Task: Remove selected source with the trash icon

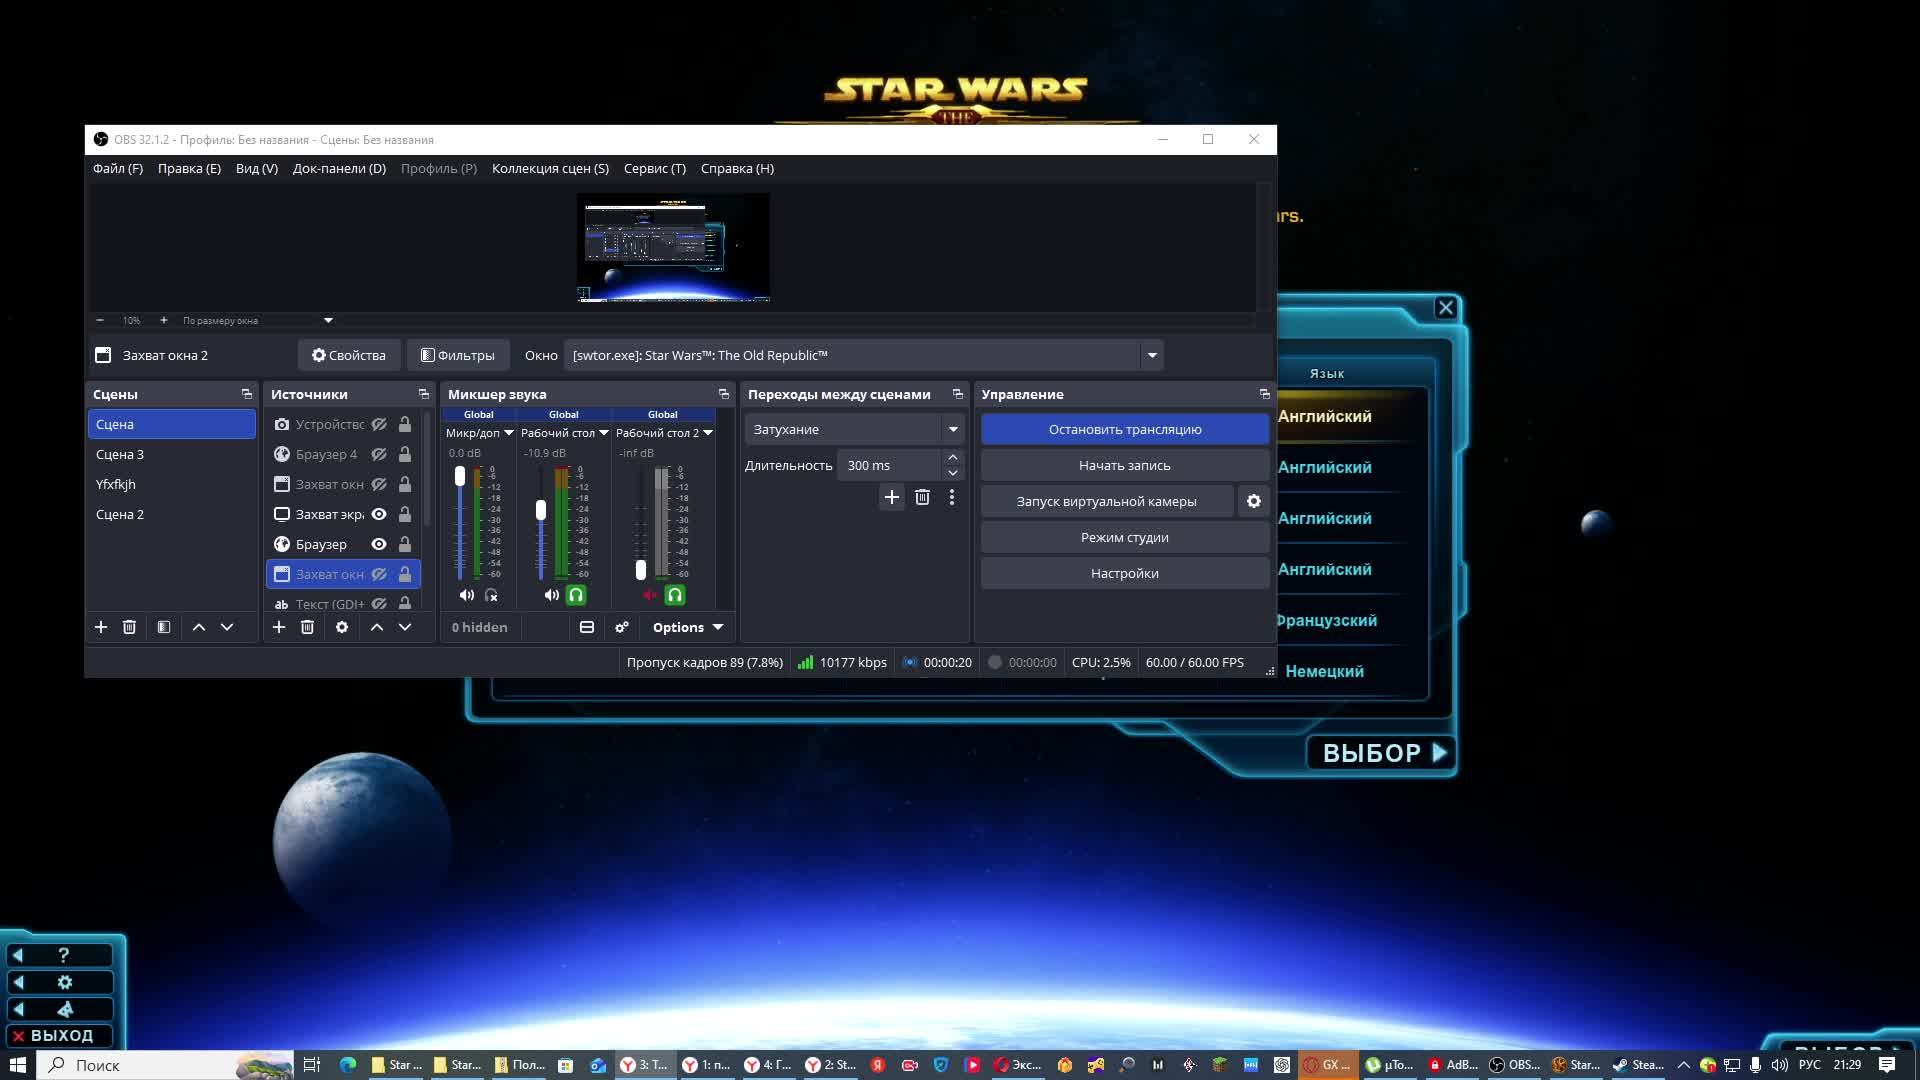Action: 307,627
